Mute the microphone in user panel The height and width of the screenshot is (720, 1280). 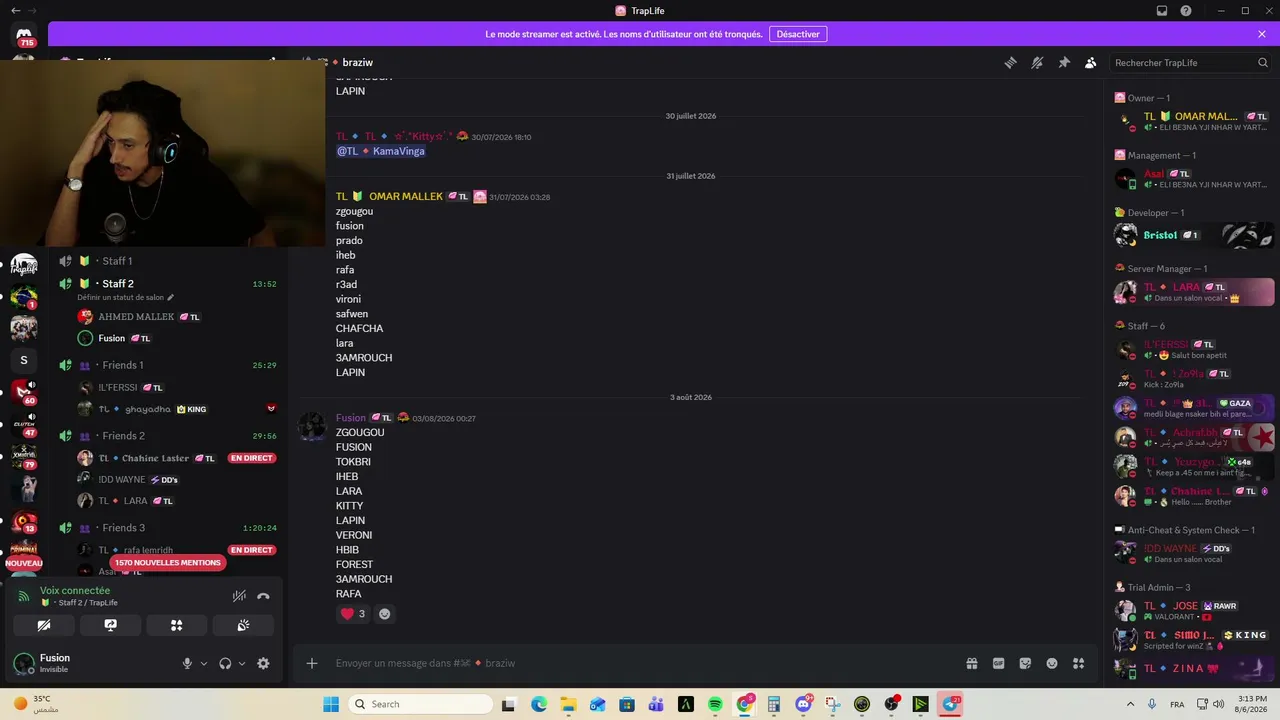point(187,663)
